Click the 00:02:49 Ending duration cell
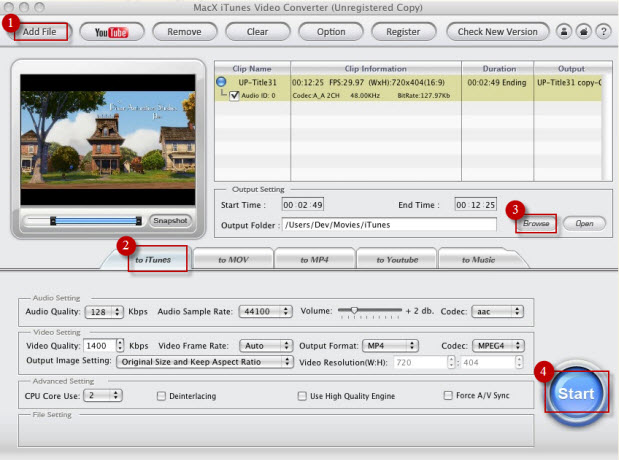Image resolution: width=619 pixels, height=460 pixels. [x=497, y=82]
